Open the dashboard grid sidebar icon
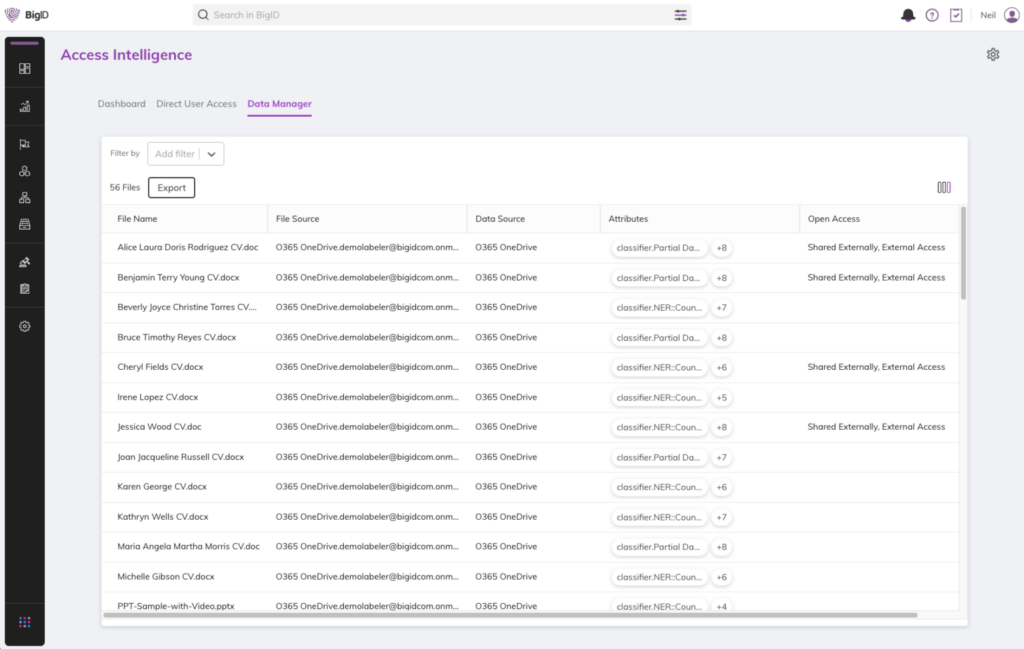Screen dimensions: 1024x649 click(25, 69)
